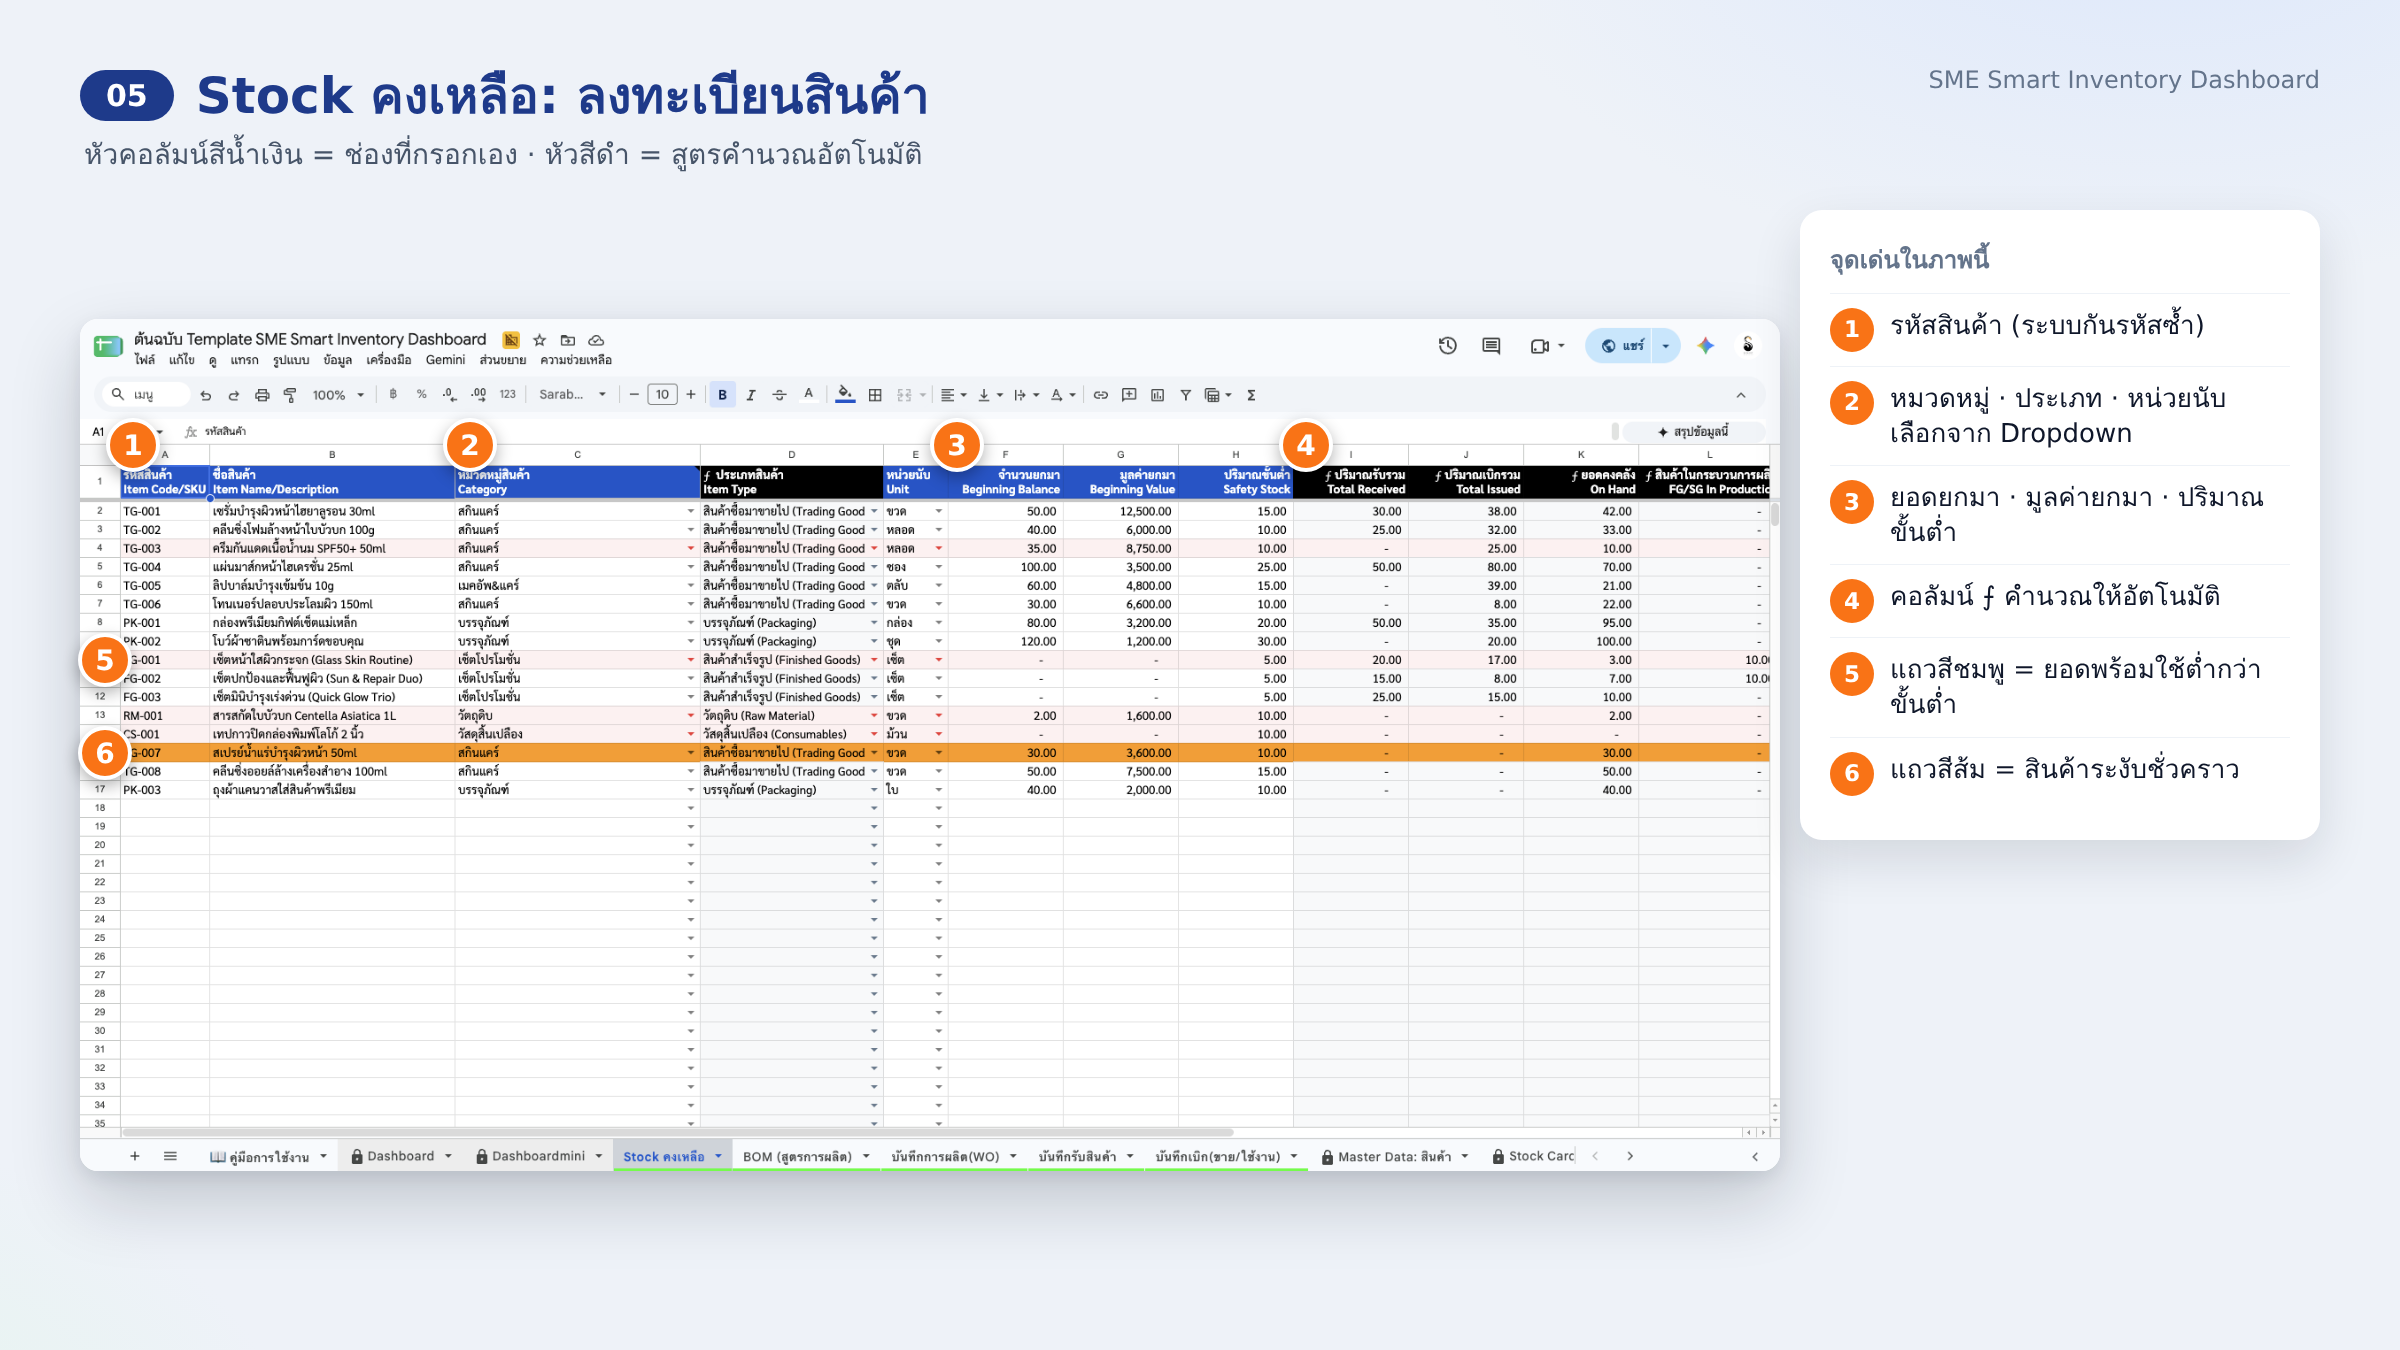This screenshot has width=2400, height=1350.
Task: Open the แทรก menu
Action: point(244,360)
